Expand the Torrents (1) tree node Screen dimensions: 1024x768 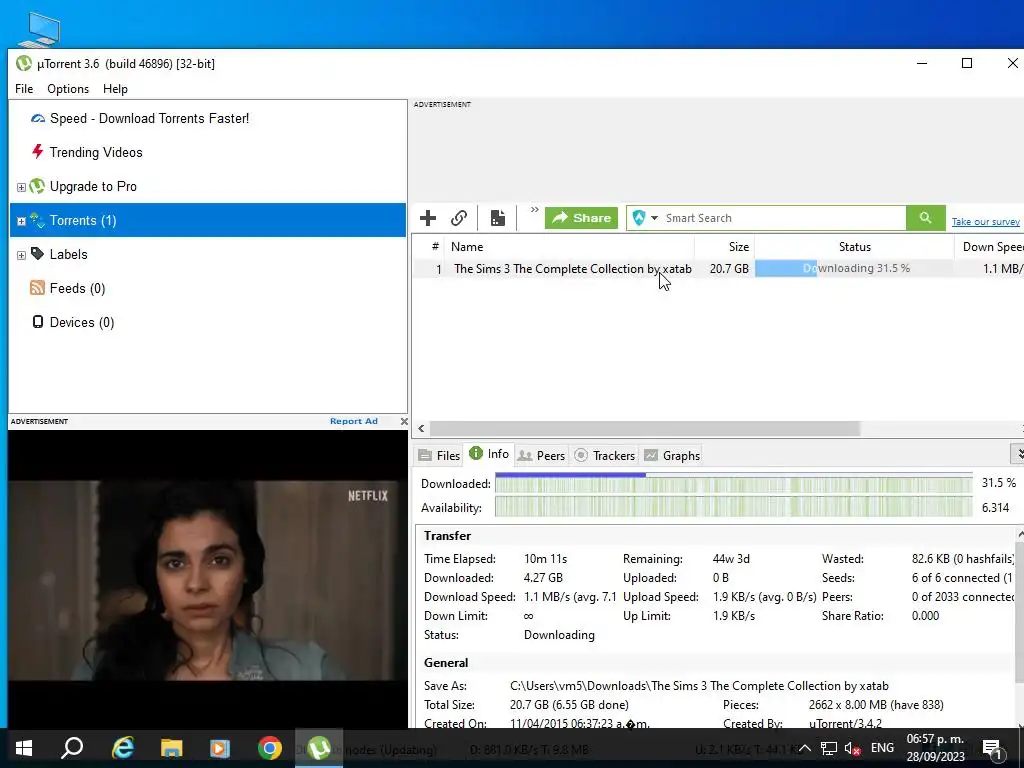(x=21, y=221)
